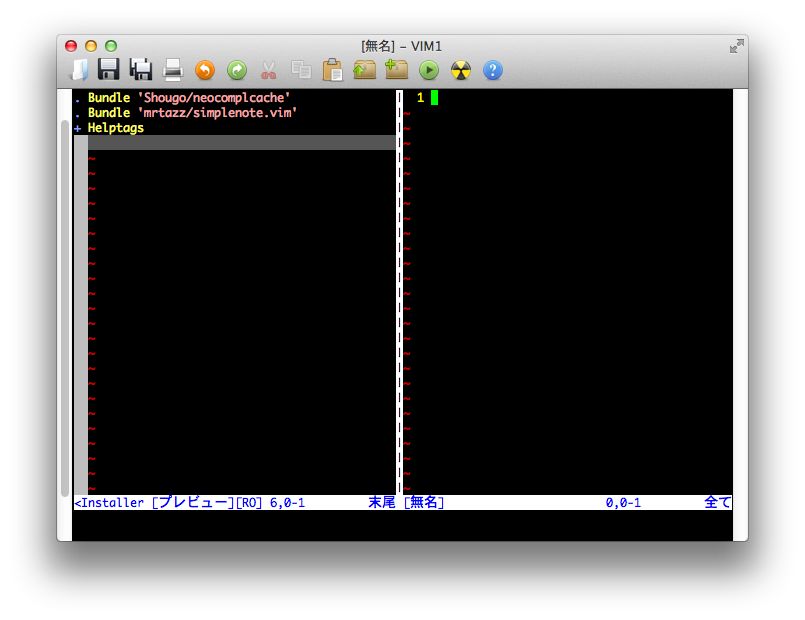Image resolution: width=805 pixels, height=620 pixels.
Task: Close the VIM1 window with red button
Action: pos(71,46)
